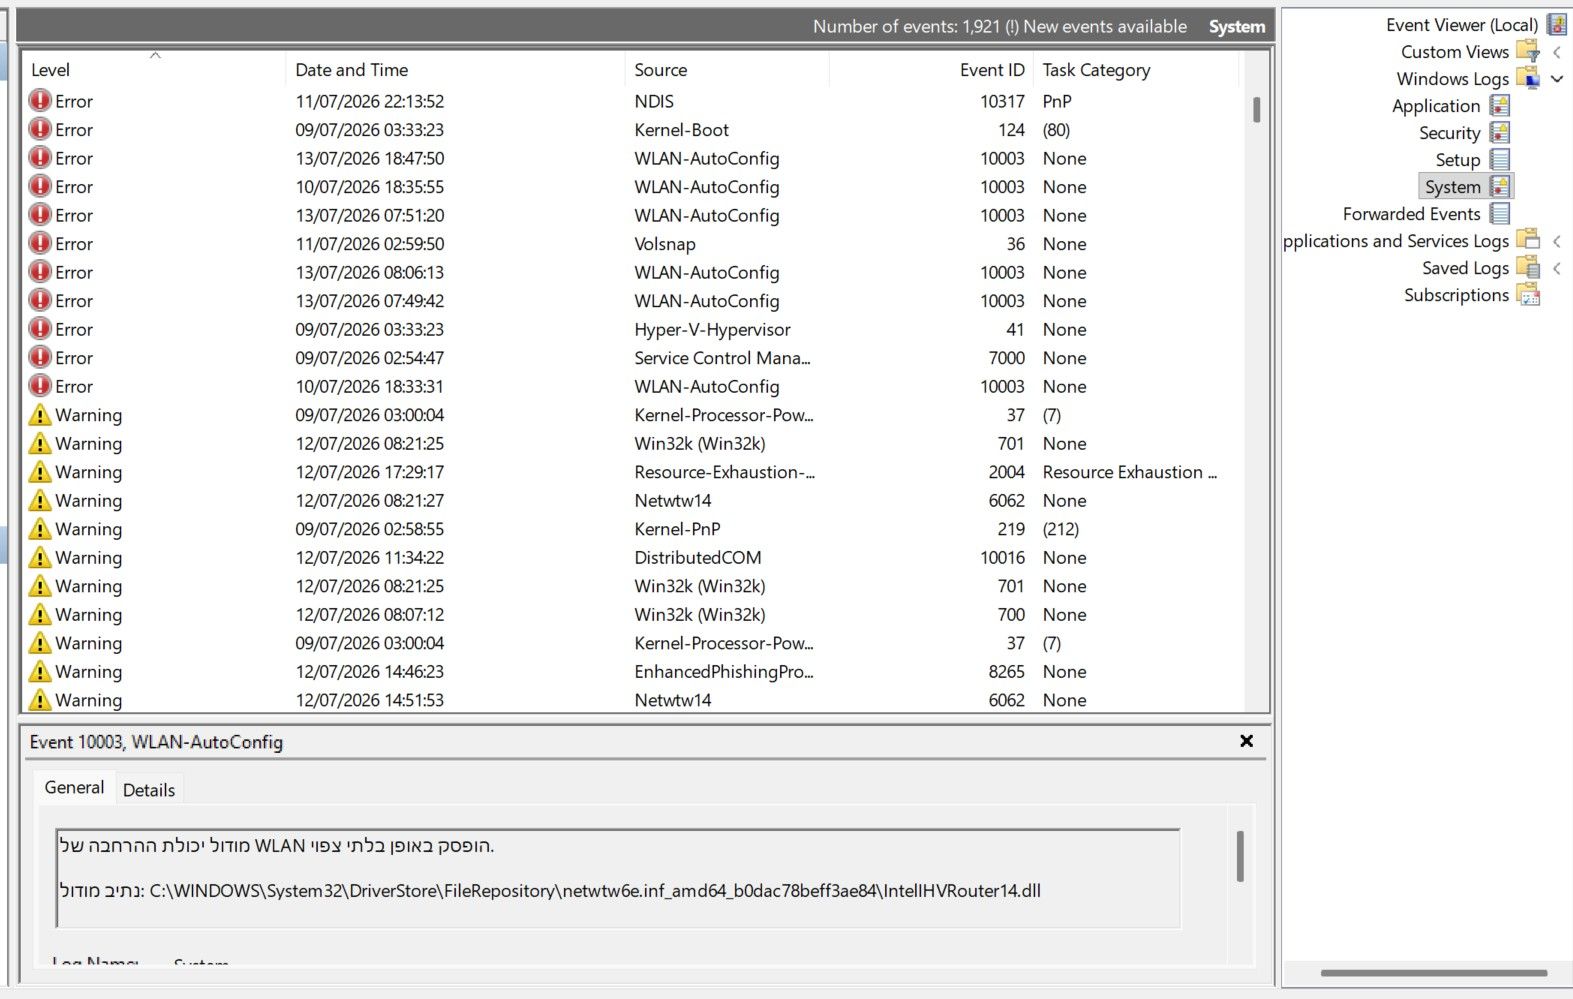This screenshot has width=1573, height=999.
Task: Click the Saved Logs folder icon
Action: click(1528, 267)
